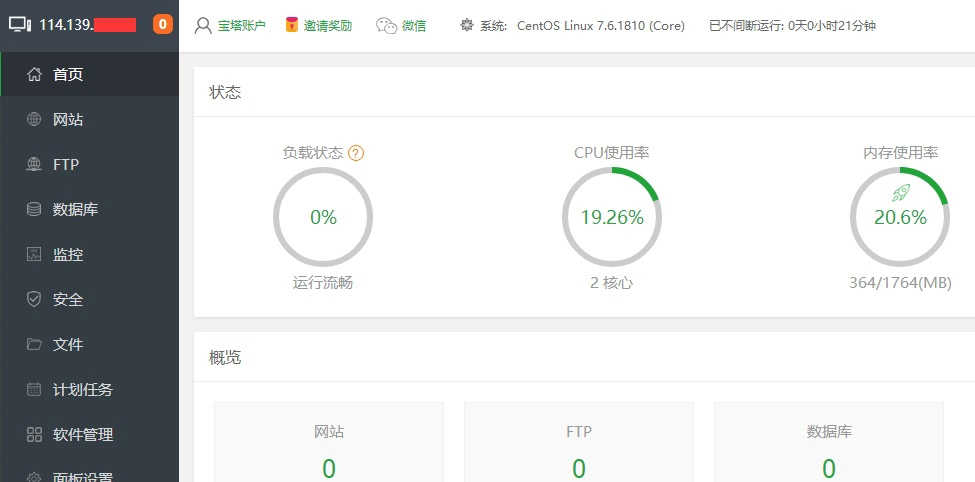Click the database icon for 数据库

point(34,209)
